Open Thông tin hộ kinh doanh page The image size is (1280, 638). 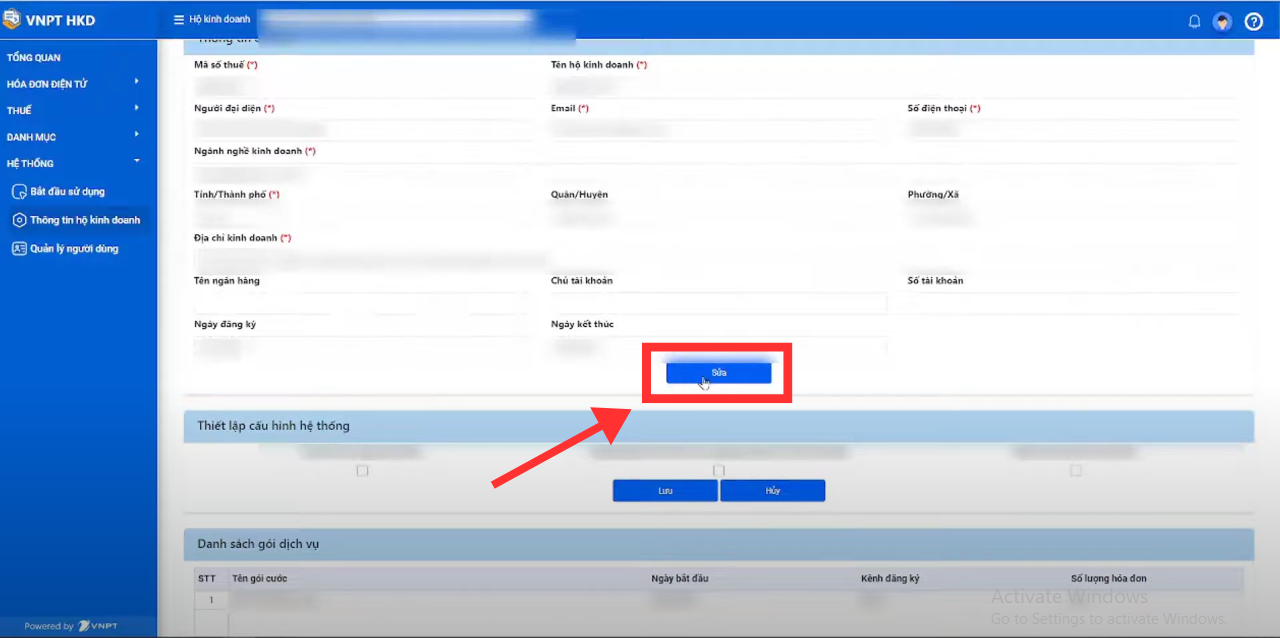point(84,220)
